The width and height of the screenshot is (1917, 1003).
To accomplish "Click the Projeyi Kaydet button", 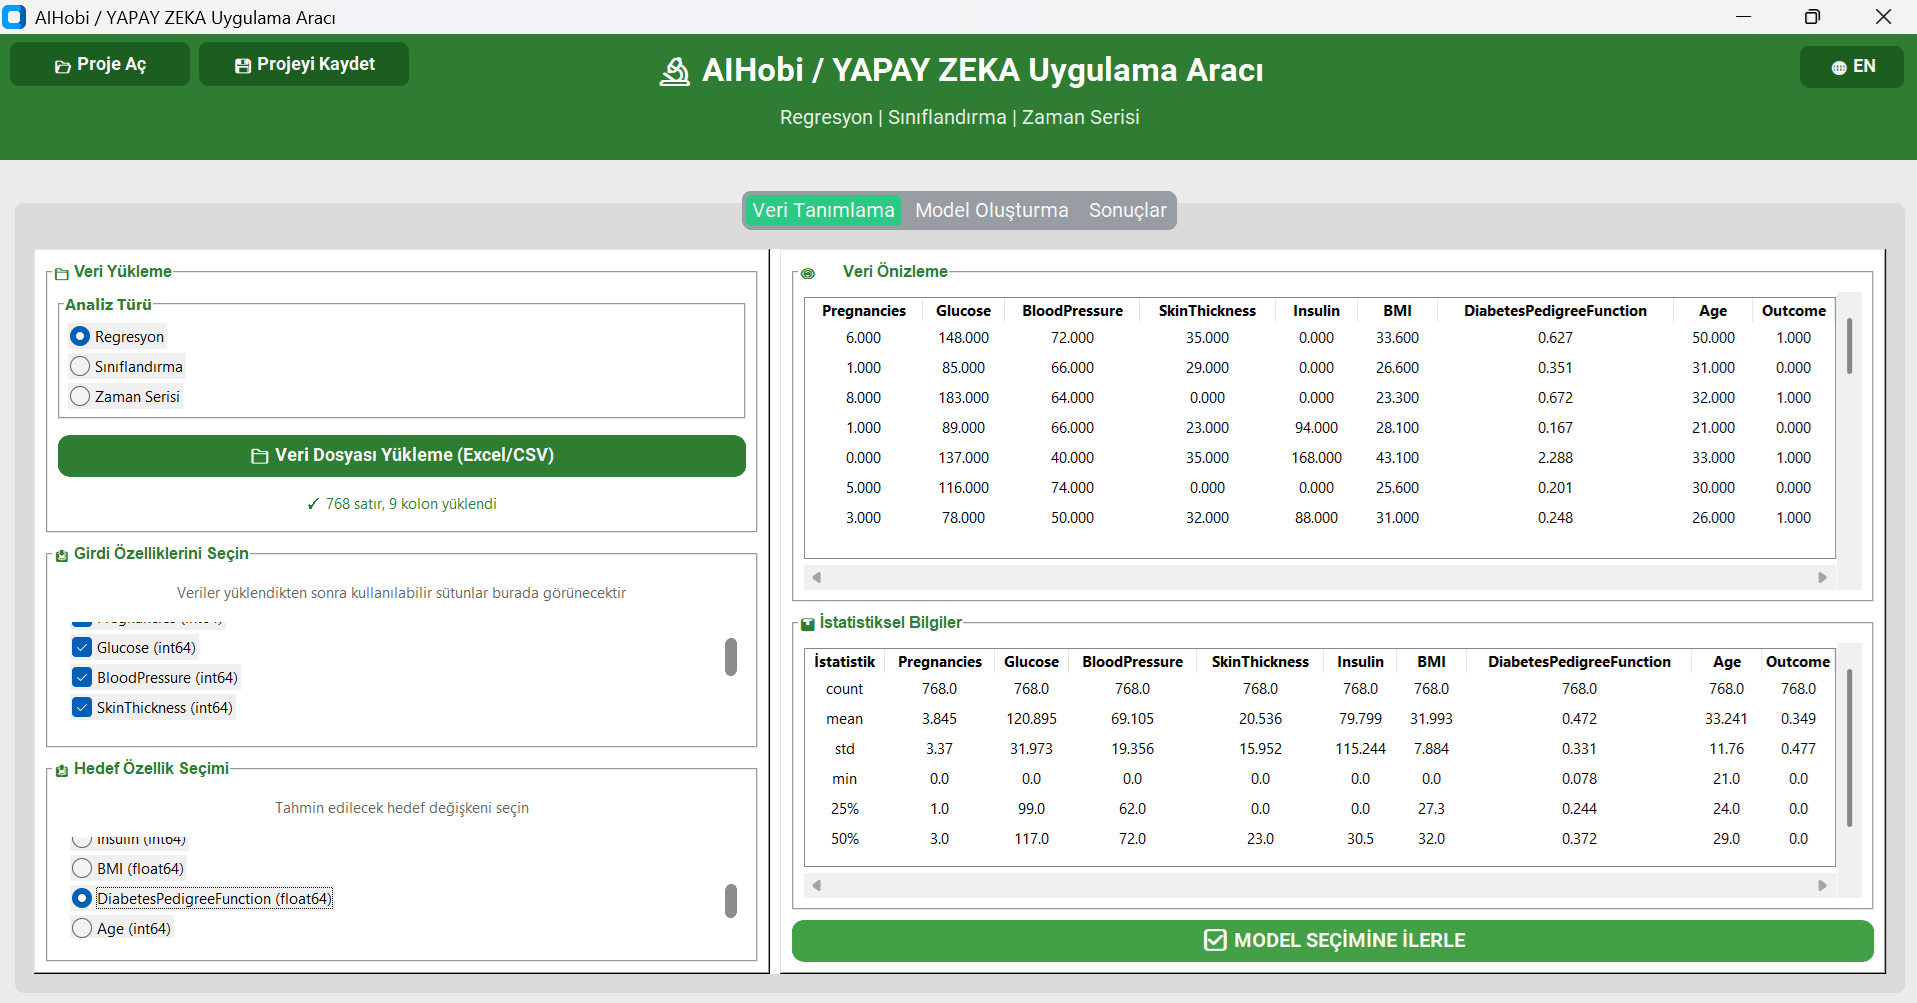I will (304, 64).
